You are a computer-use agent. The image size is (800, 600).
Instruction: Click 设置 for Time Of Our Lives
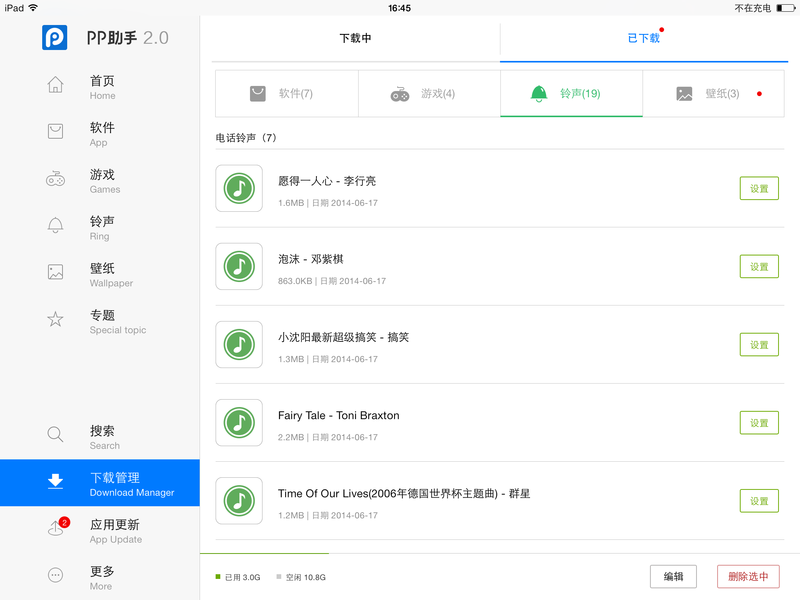tap(759, 501)
